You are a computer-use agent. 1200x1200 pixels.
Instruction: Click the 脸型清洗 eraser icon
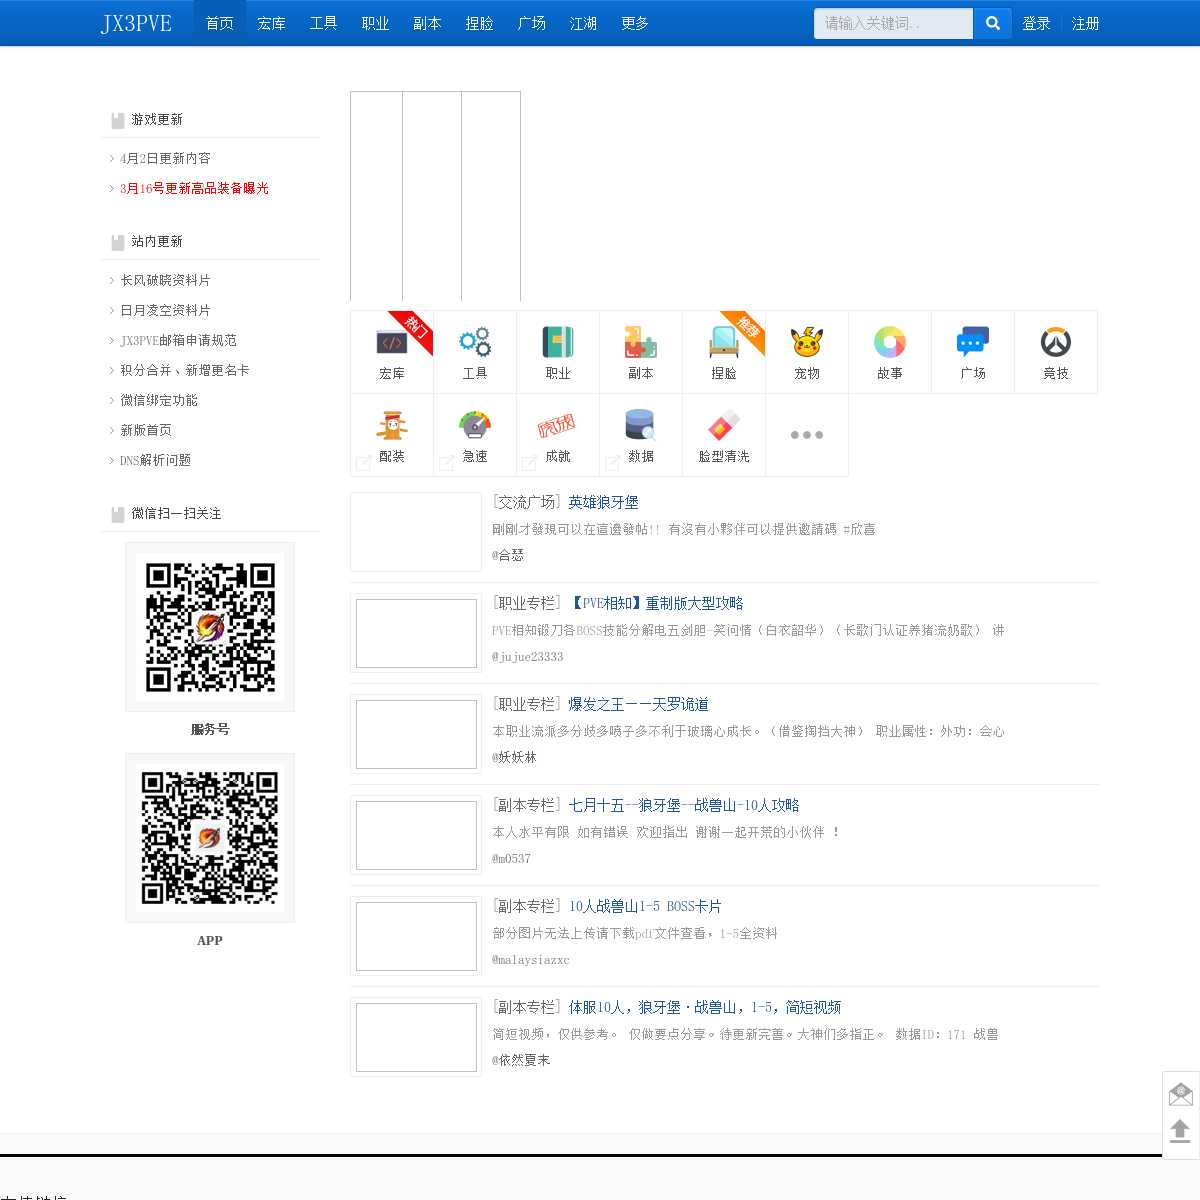724,426
